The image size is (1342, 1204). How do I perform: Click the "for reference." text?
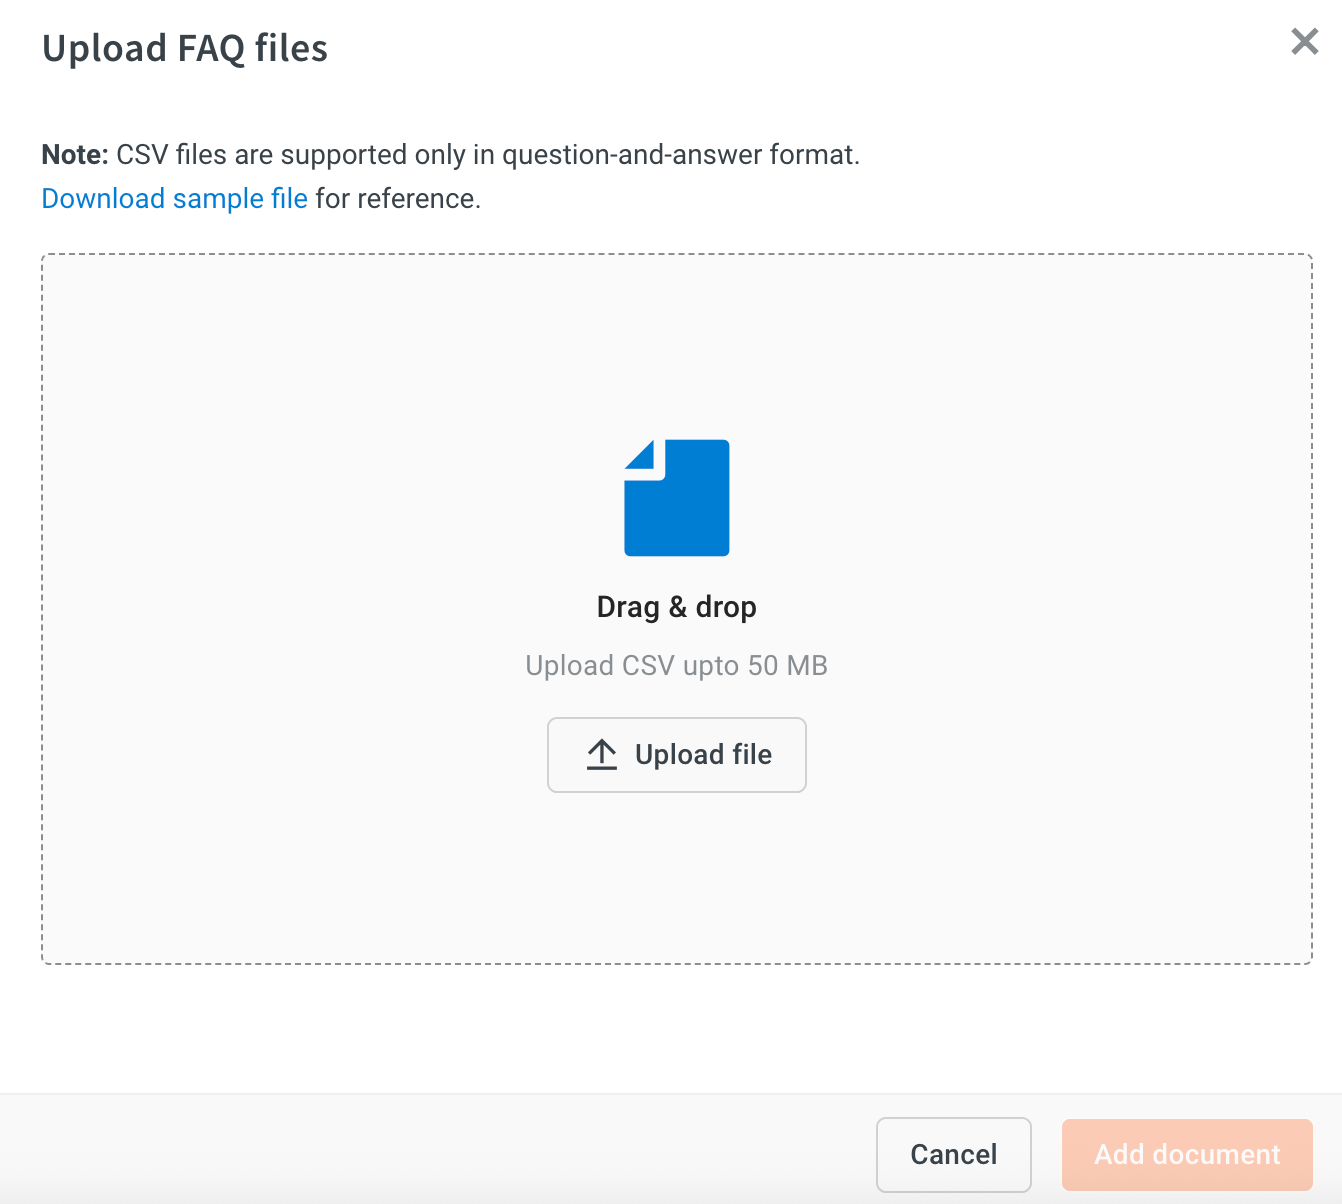398,199
